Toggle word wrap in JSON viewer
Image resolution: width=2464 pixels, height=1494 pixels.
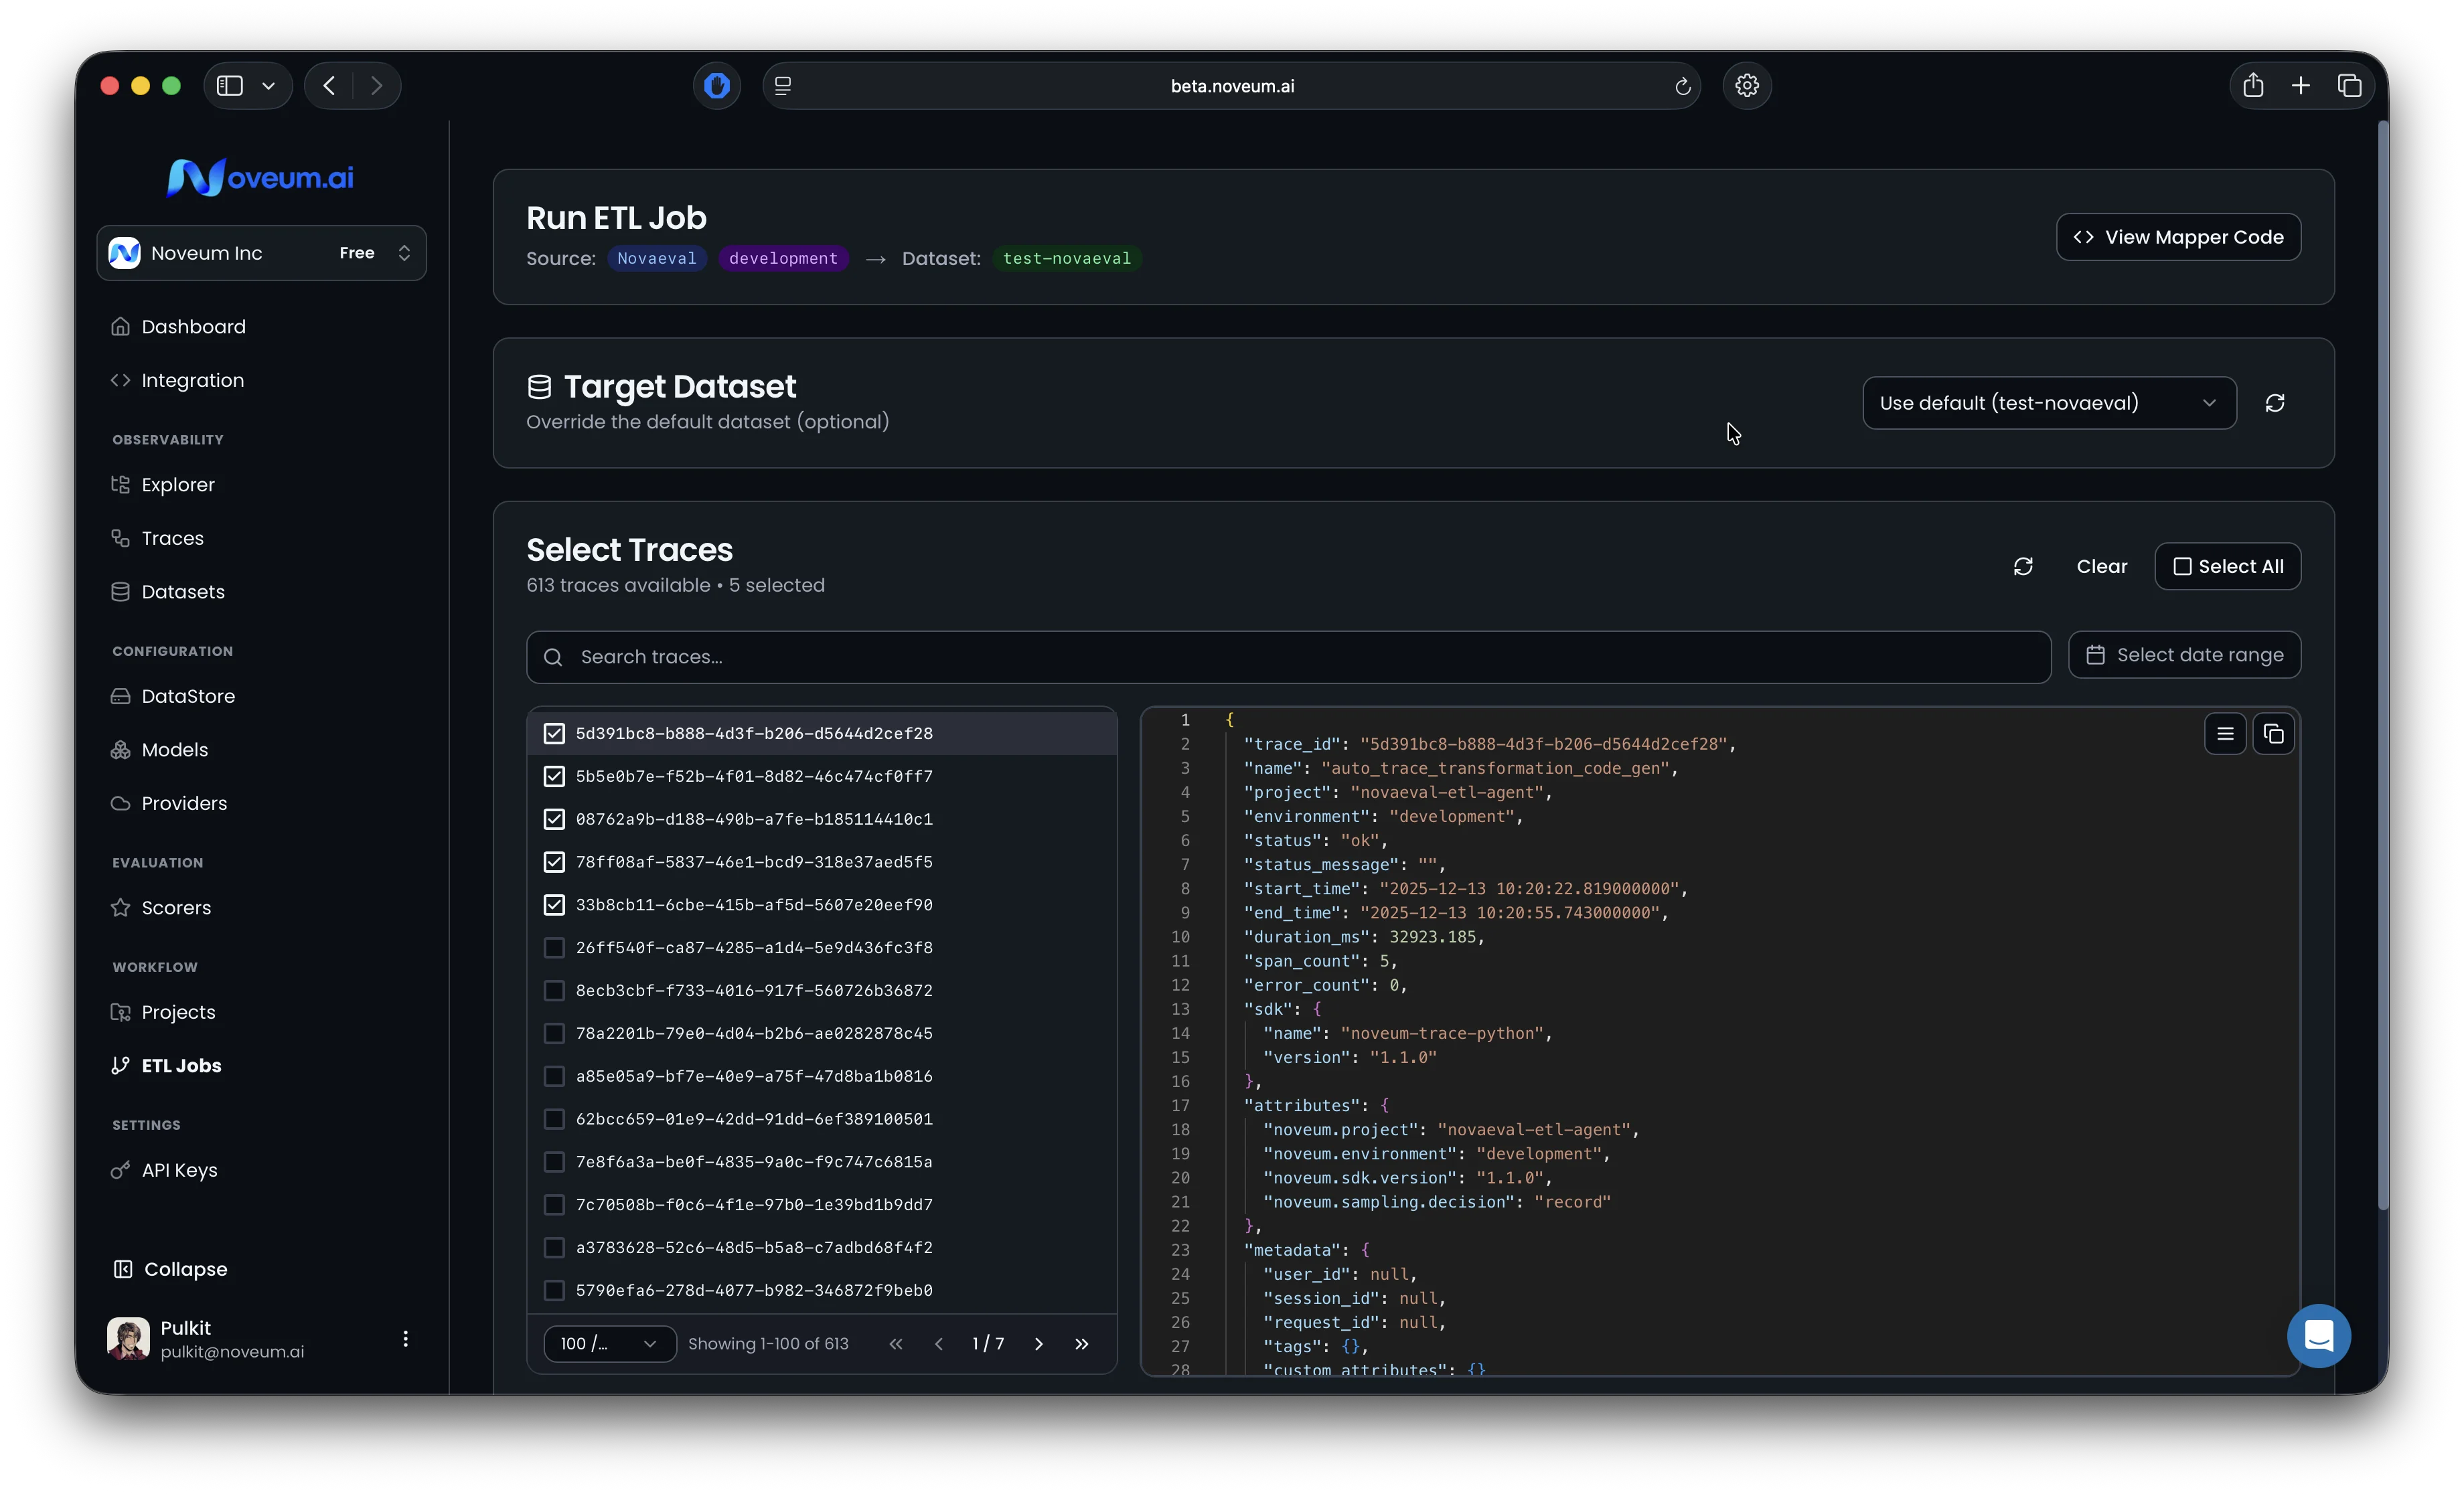coord(2225,734)
